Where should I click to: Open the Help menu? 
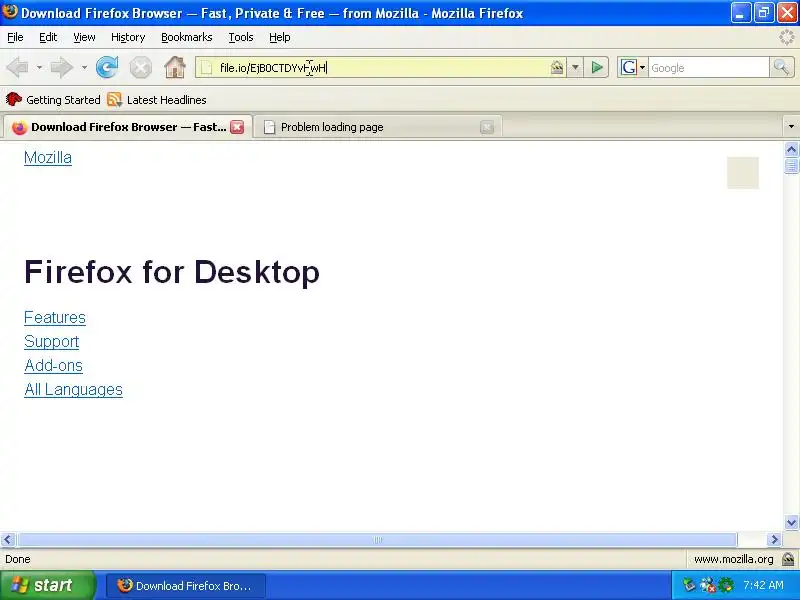[280, 37]
